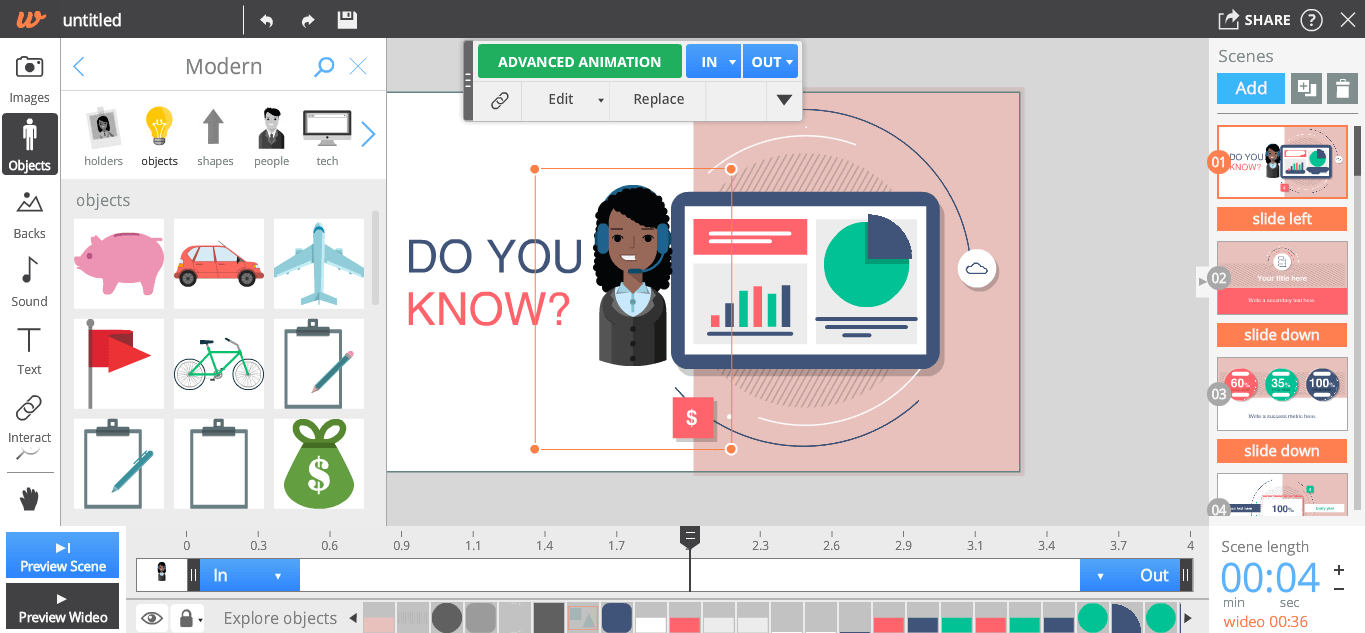
Task: Select the tech objects category
Action: point(327,135)
